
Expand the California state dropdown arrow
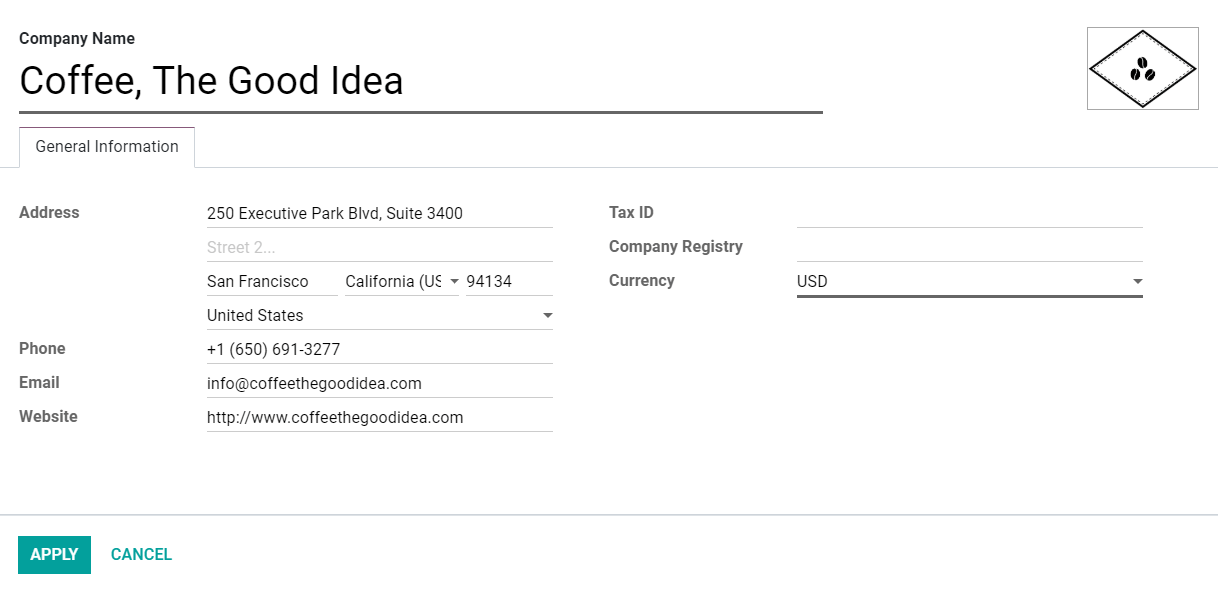point(456,281)
